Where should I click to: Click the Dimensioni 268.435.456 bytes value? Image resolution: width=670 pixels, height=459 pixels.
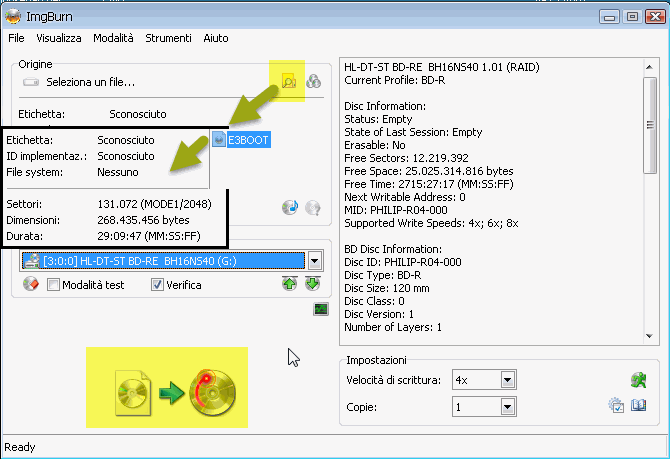143,220
